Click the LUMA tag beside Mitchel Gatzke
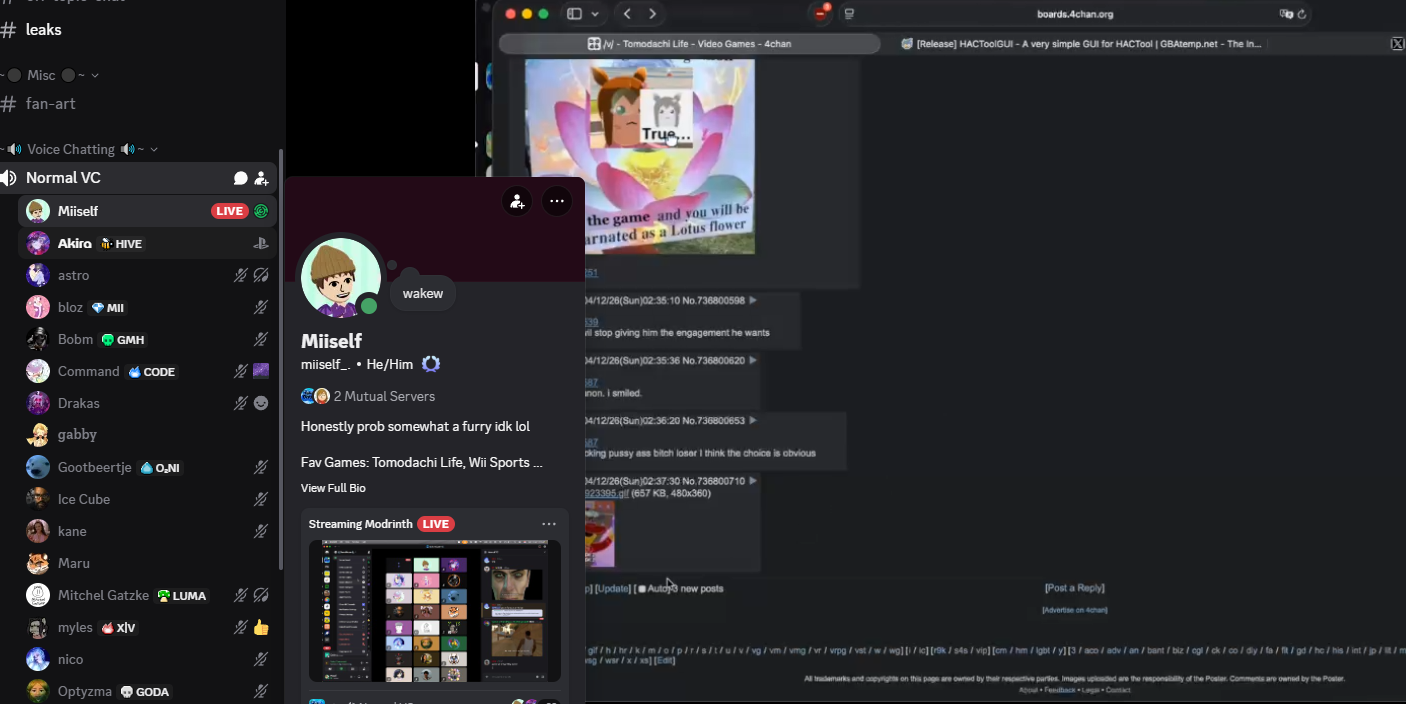Image resolution: width=1406 pixels, height=704 pixels. pyautogui.click(x=182, y=595)
